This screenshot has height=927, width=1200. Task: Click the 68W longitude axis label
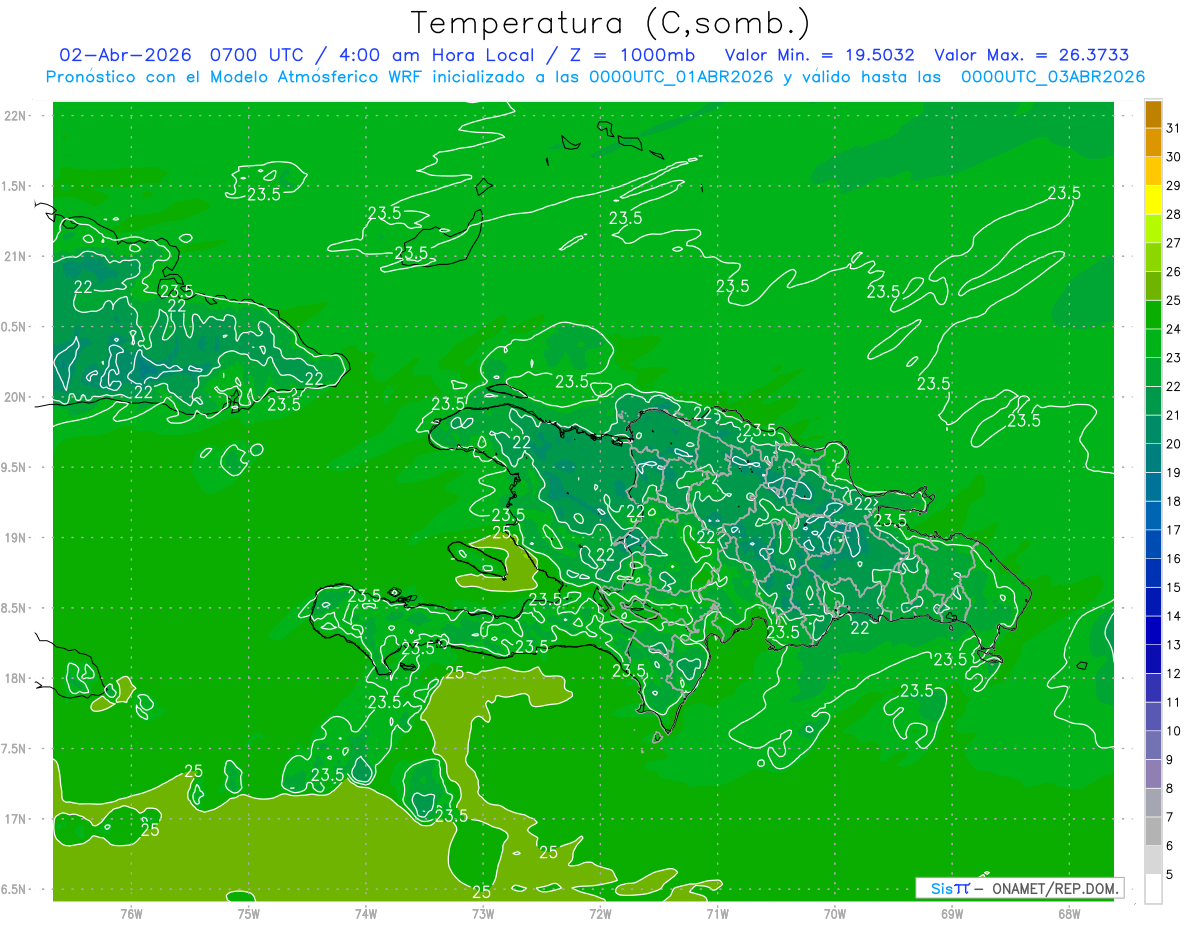(1069, 913)
